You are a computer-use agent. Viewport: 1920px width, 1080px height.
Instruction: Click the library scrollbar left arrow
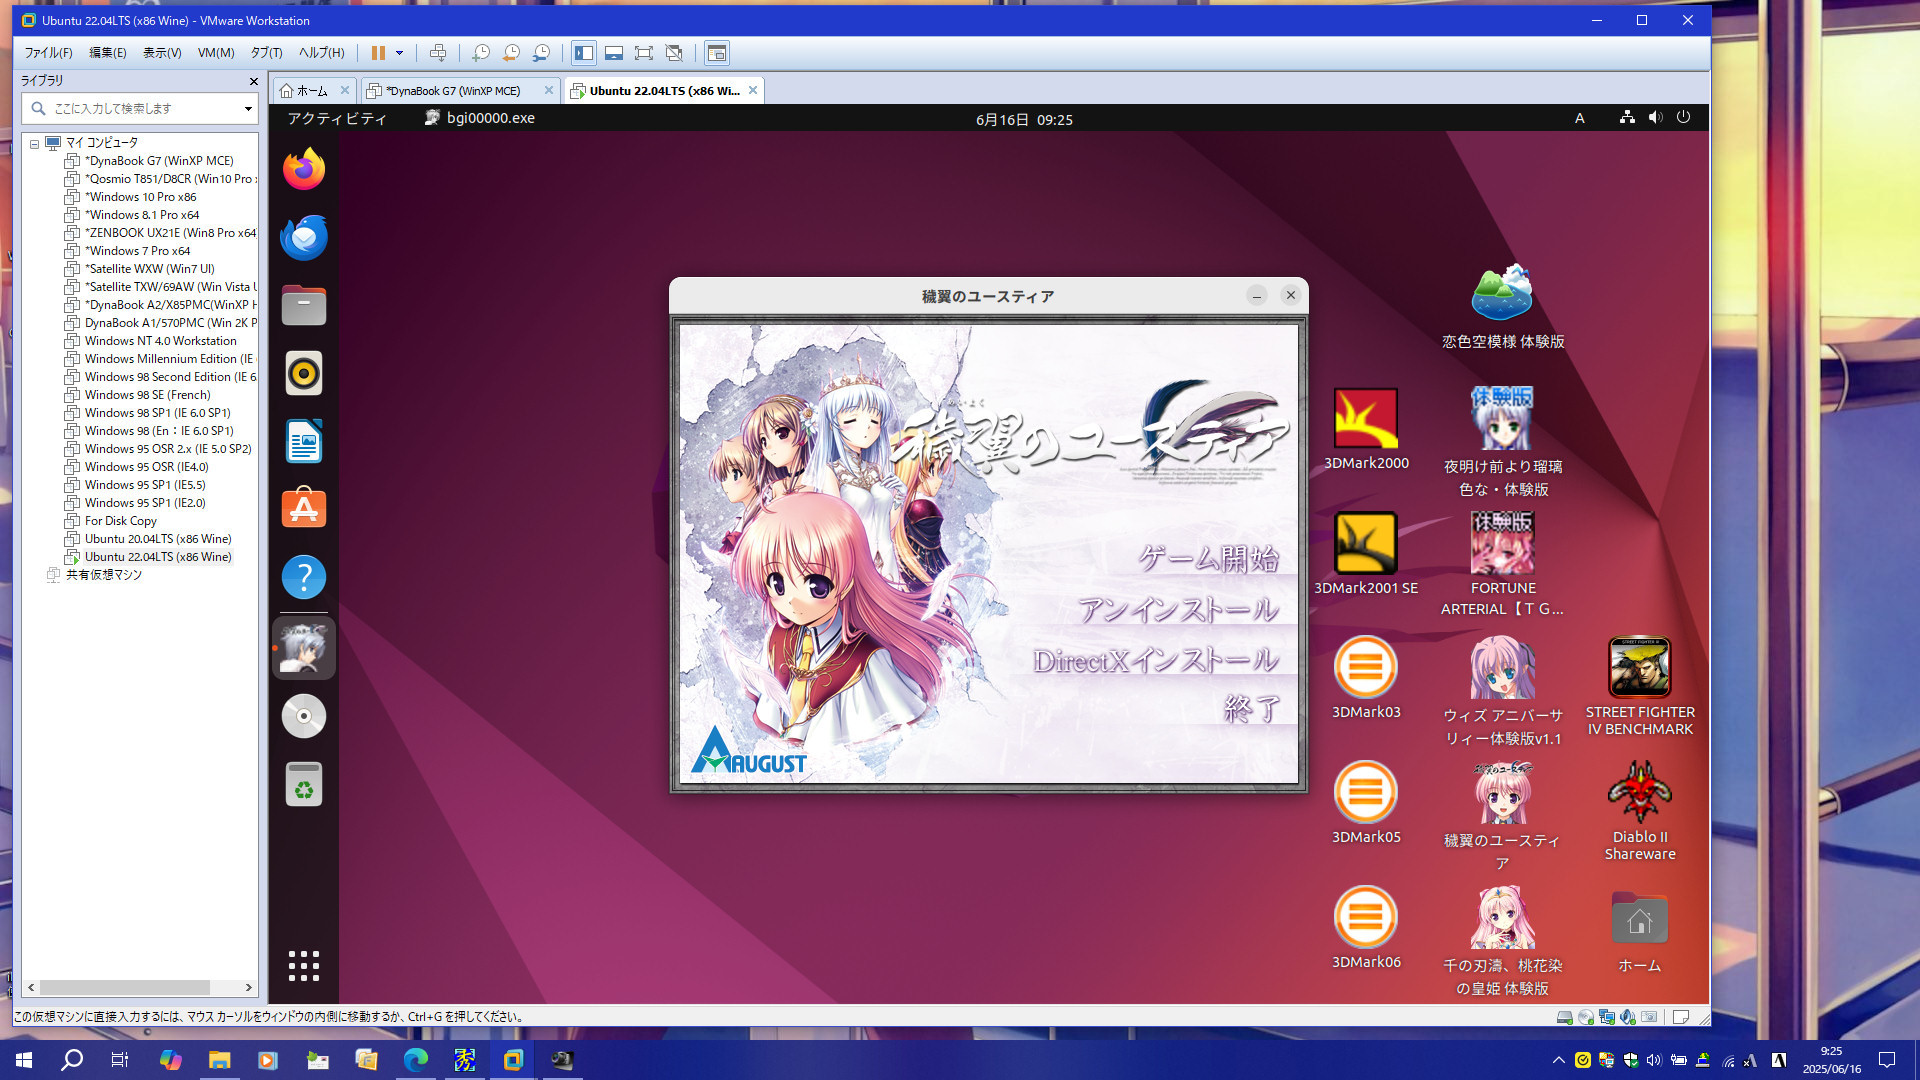tap(31, 987)
